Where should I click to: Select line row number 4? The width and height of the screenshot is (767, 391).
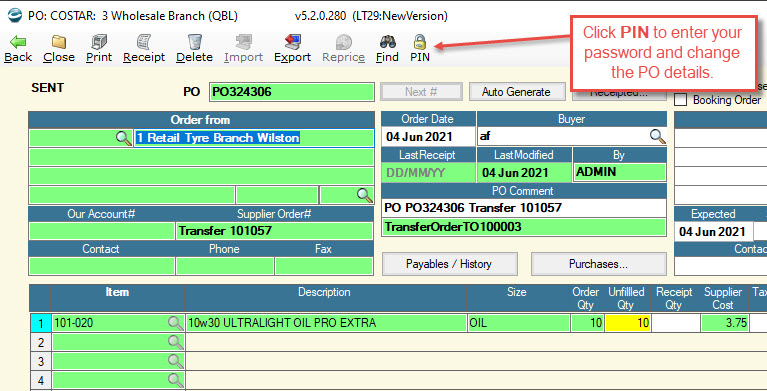(41, 380)
